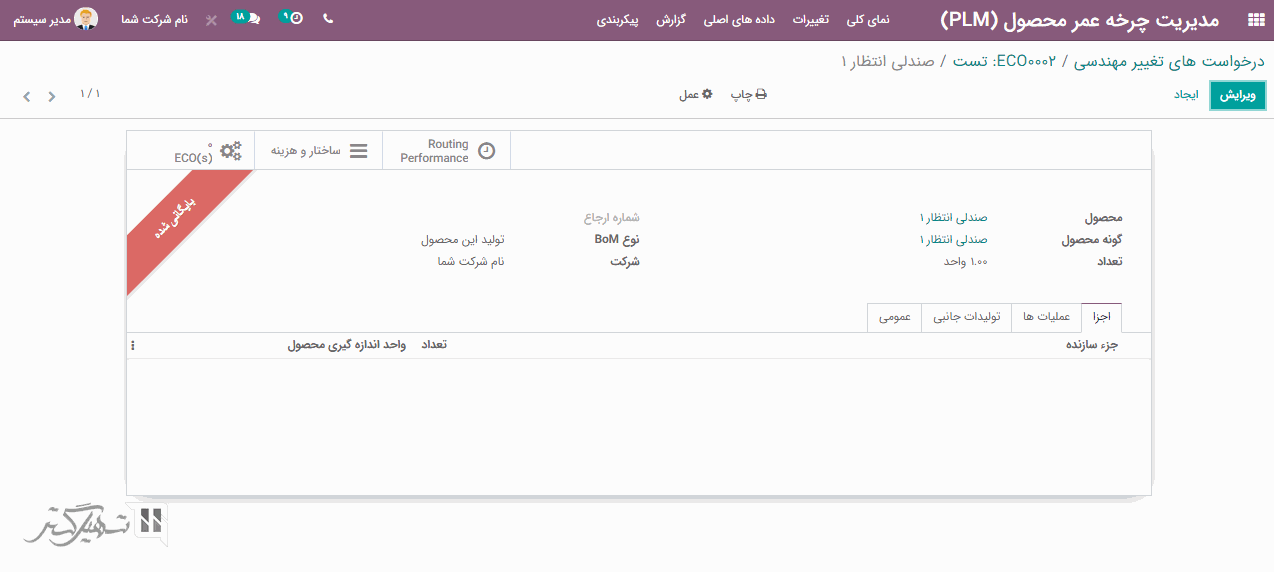Follow the صندلی انتظار ۱ product link

tap(953, 217)
